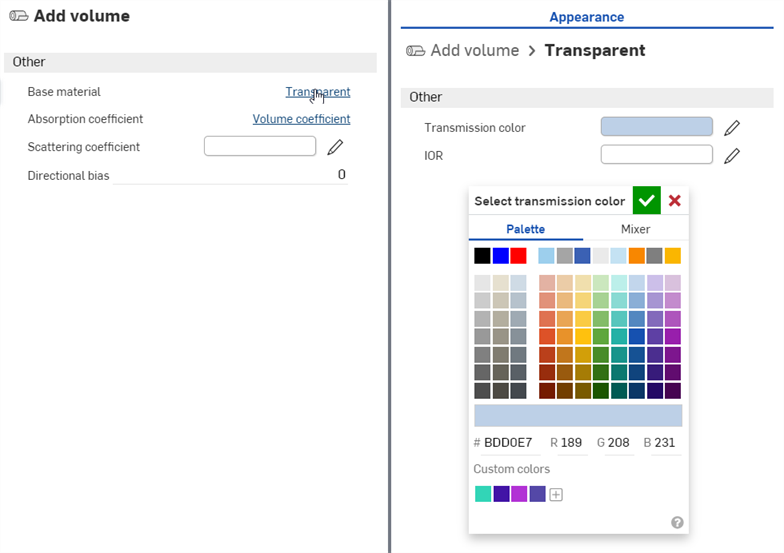Image resolution: width=784 pixels, height=553 pixels.
Task: Click the Add volume breadcrumb icon in Appearance panel
Action: (x=416, y=50)
